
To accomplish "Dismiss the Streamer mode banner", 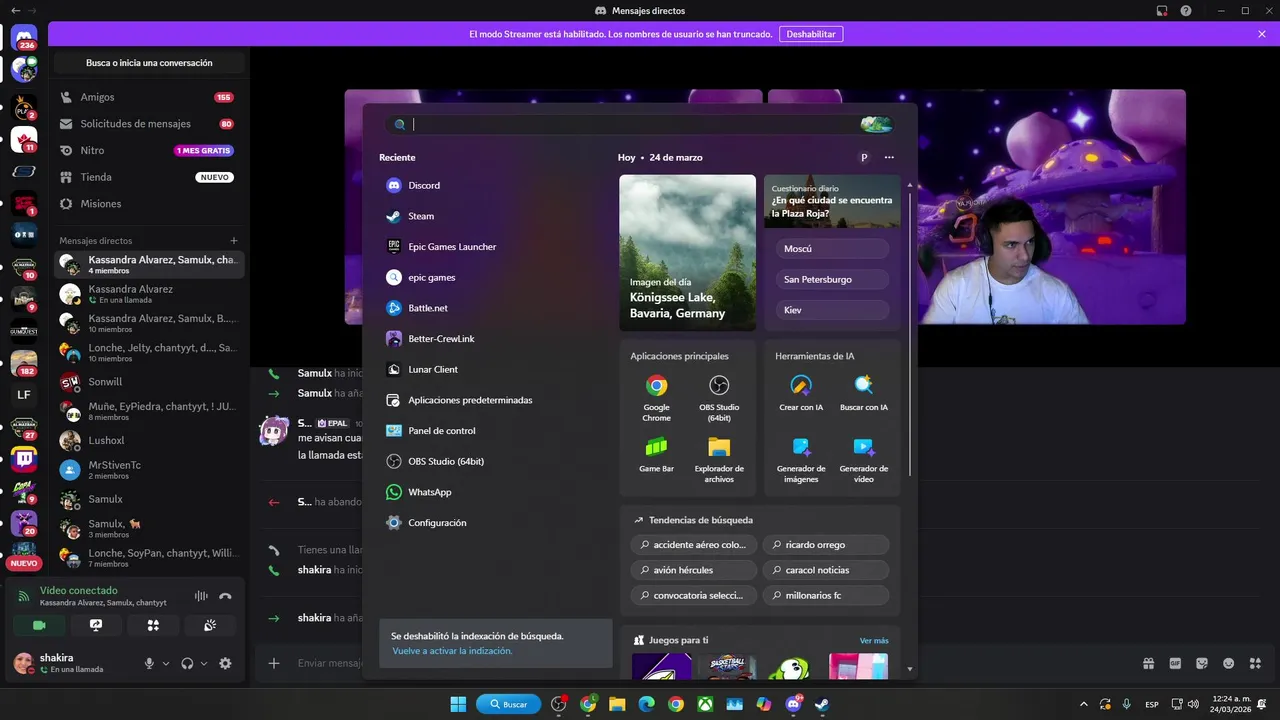I will tap(1262, 34).
